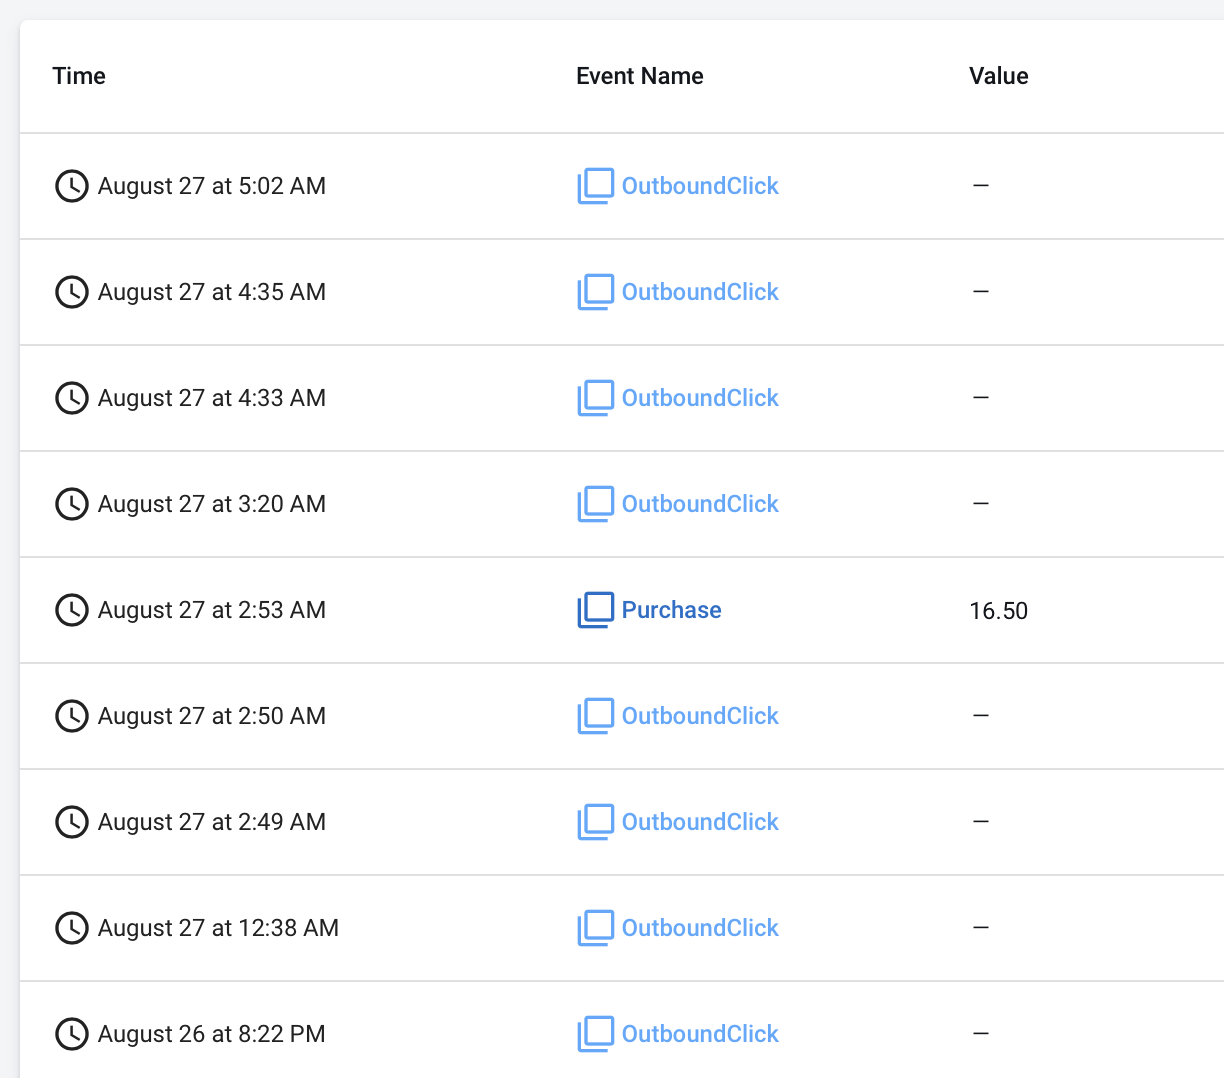Open the OutboundClick event from 2:50 AM
Viewport: 1224px width, 1078px height.
[700, 716]
